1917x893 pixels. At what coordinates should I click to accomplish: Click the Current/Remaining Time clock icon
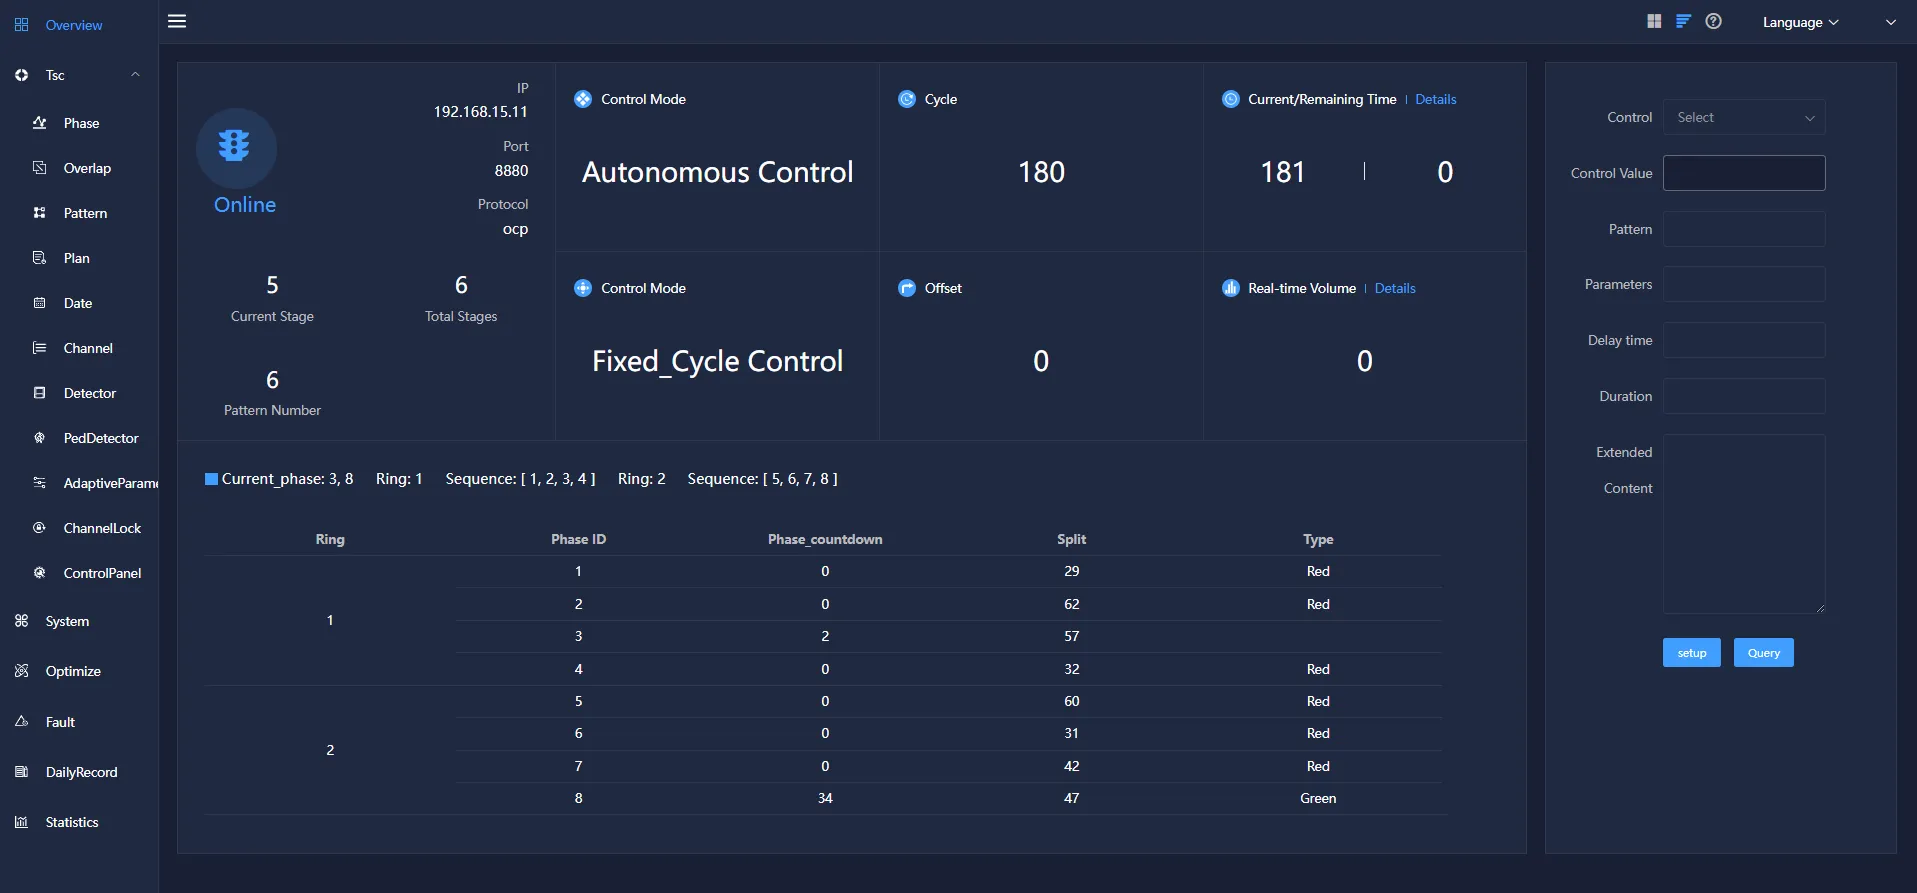(x=1231, y=99)
